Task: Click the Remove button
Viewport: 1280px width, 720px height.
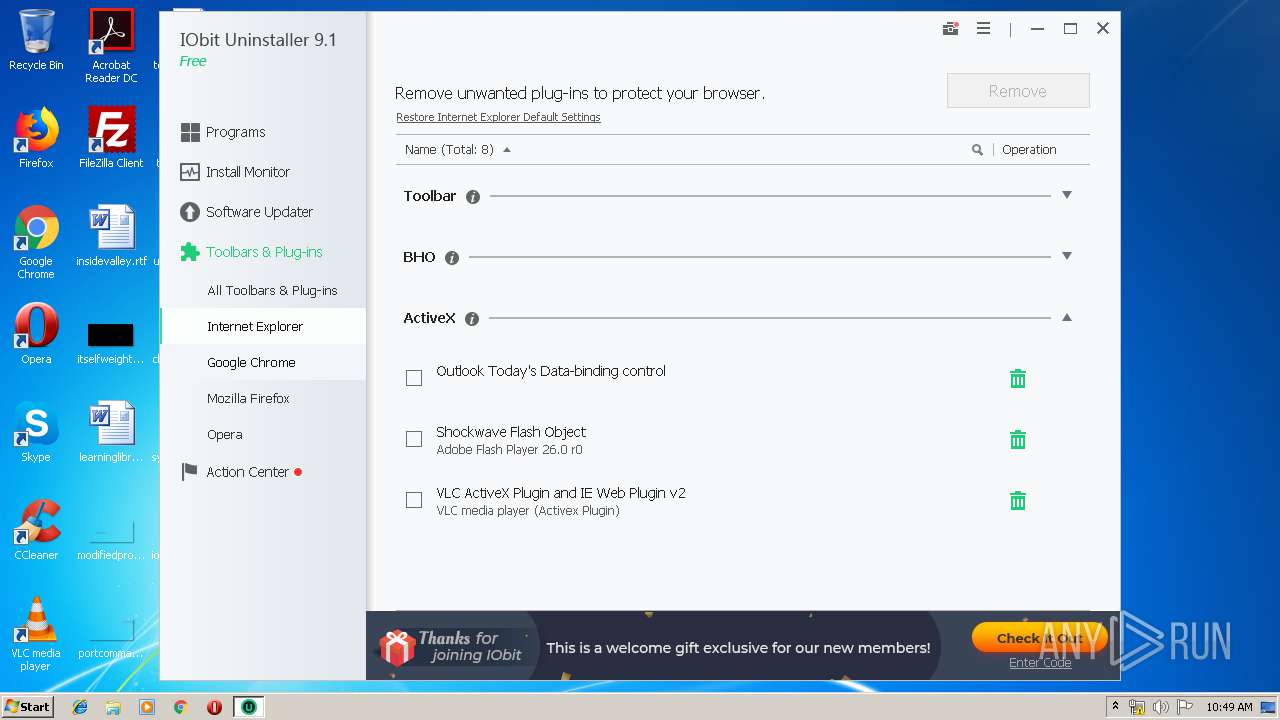Action: (x=1018, y=91)
